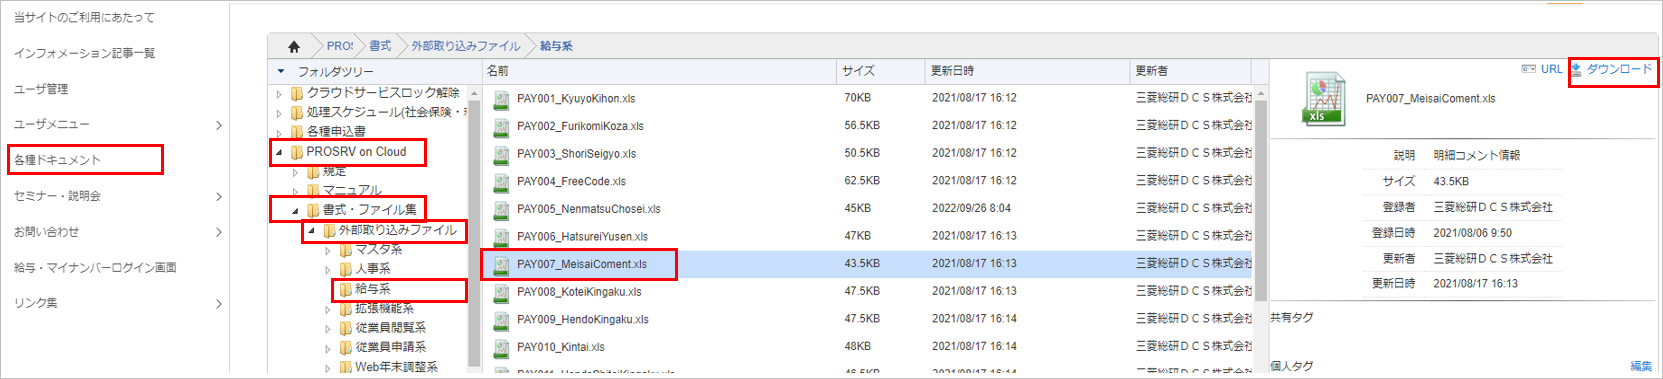Click the 外部取り込みファイル folder icon
1663x379 pixels.
(x=329, y=230)
